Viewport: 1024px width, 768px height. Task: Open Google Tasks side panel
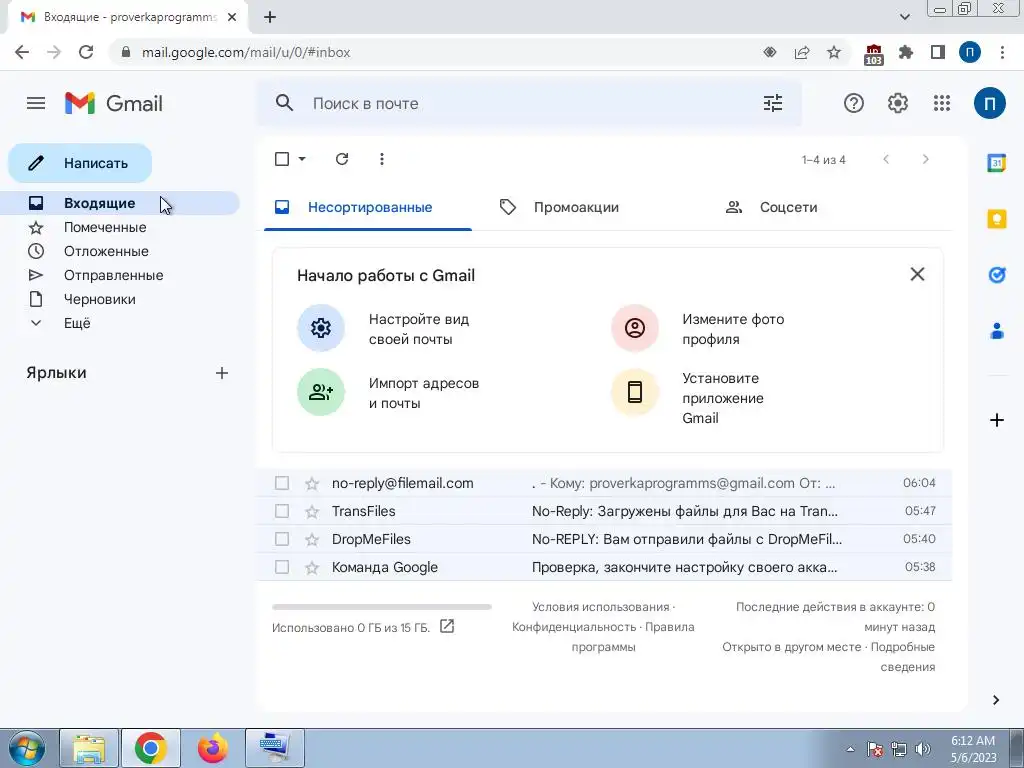pyautogui.click(x=997, y=275)
